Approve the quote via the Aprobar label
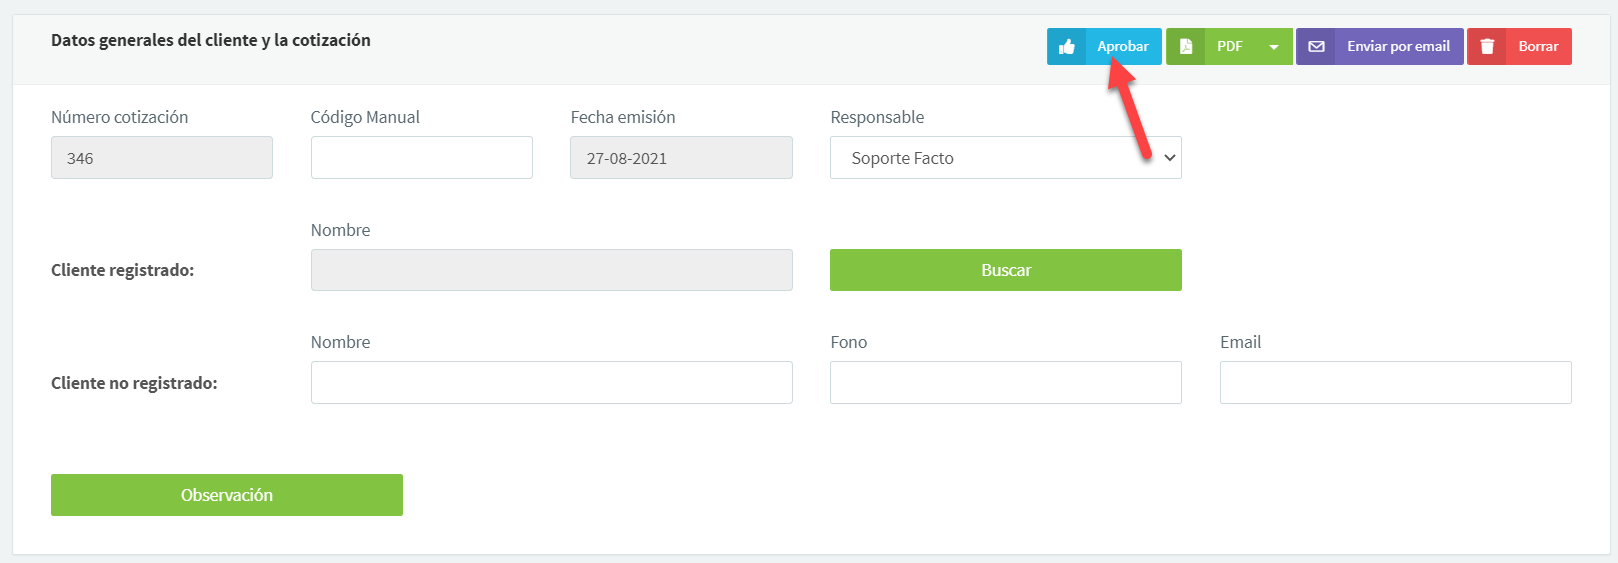The width and height of the screenshot is (1618, 563). pos(1123,47)
